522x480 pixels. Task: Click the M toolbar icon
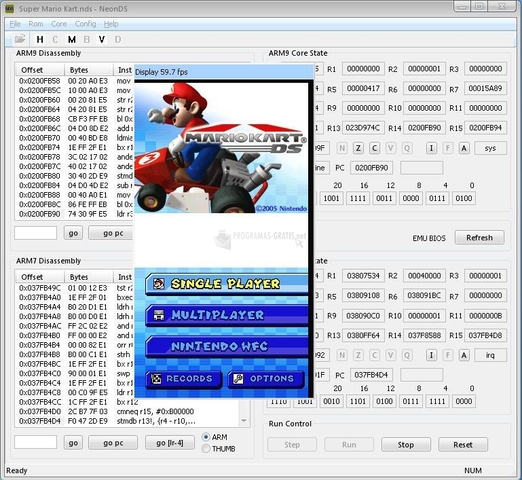(x=71, y=40)
